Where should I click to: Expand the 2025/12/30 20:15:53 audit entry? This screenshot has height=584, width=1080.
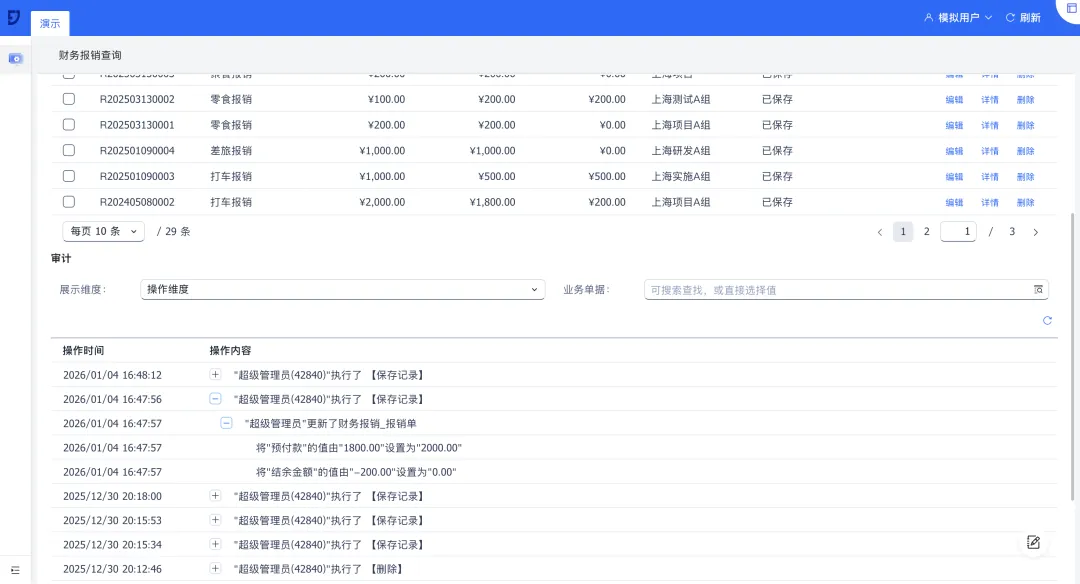point(215,520)
